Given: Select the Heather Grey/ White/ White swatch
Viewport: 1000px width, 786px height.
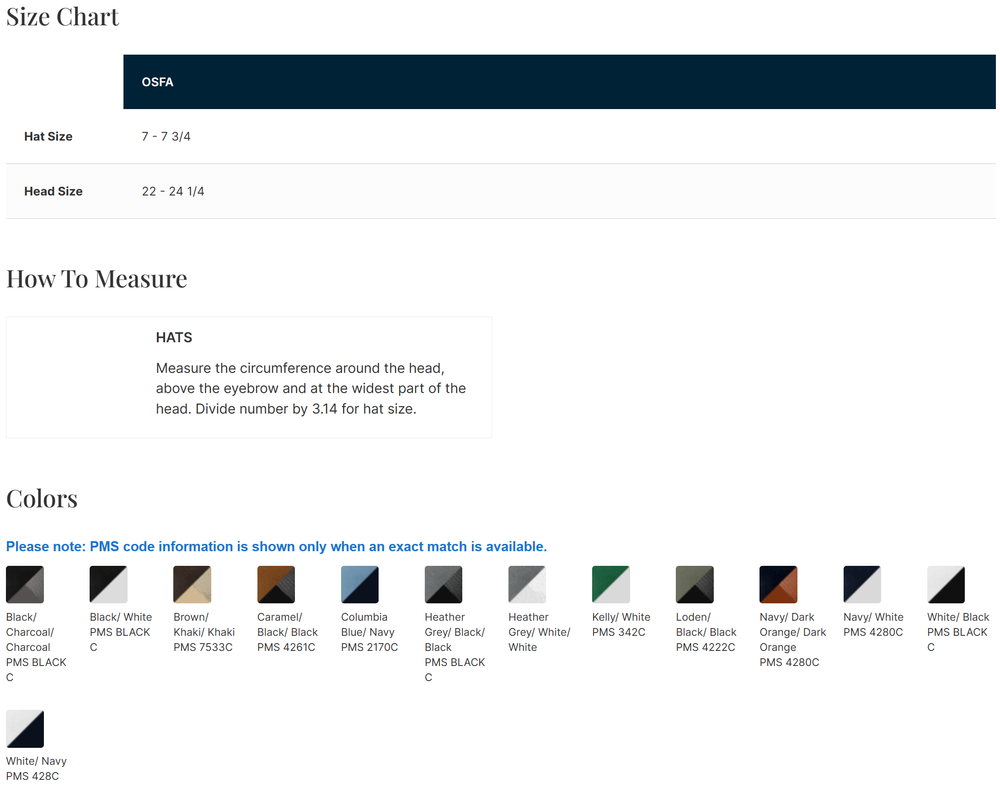Looking at the screenshot, I should [x=527, y=584].
